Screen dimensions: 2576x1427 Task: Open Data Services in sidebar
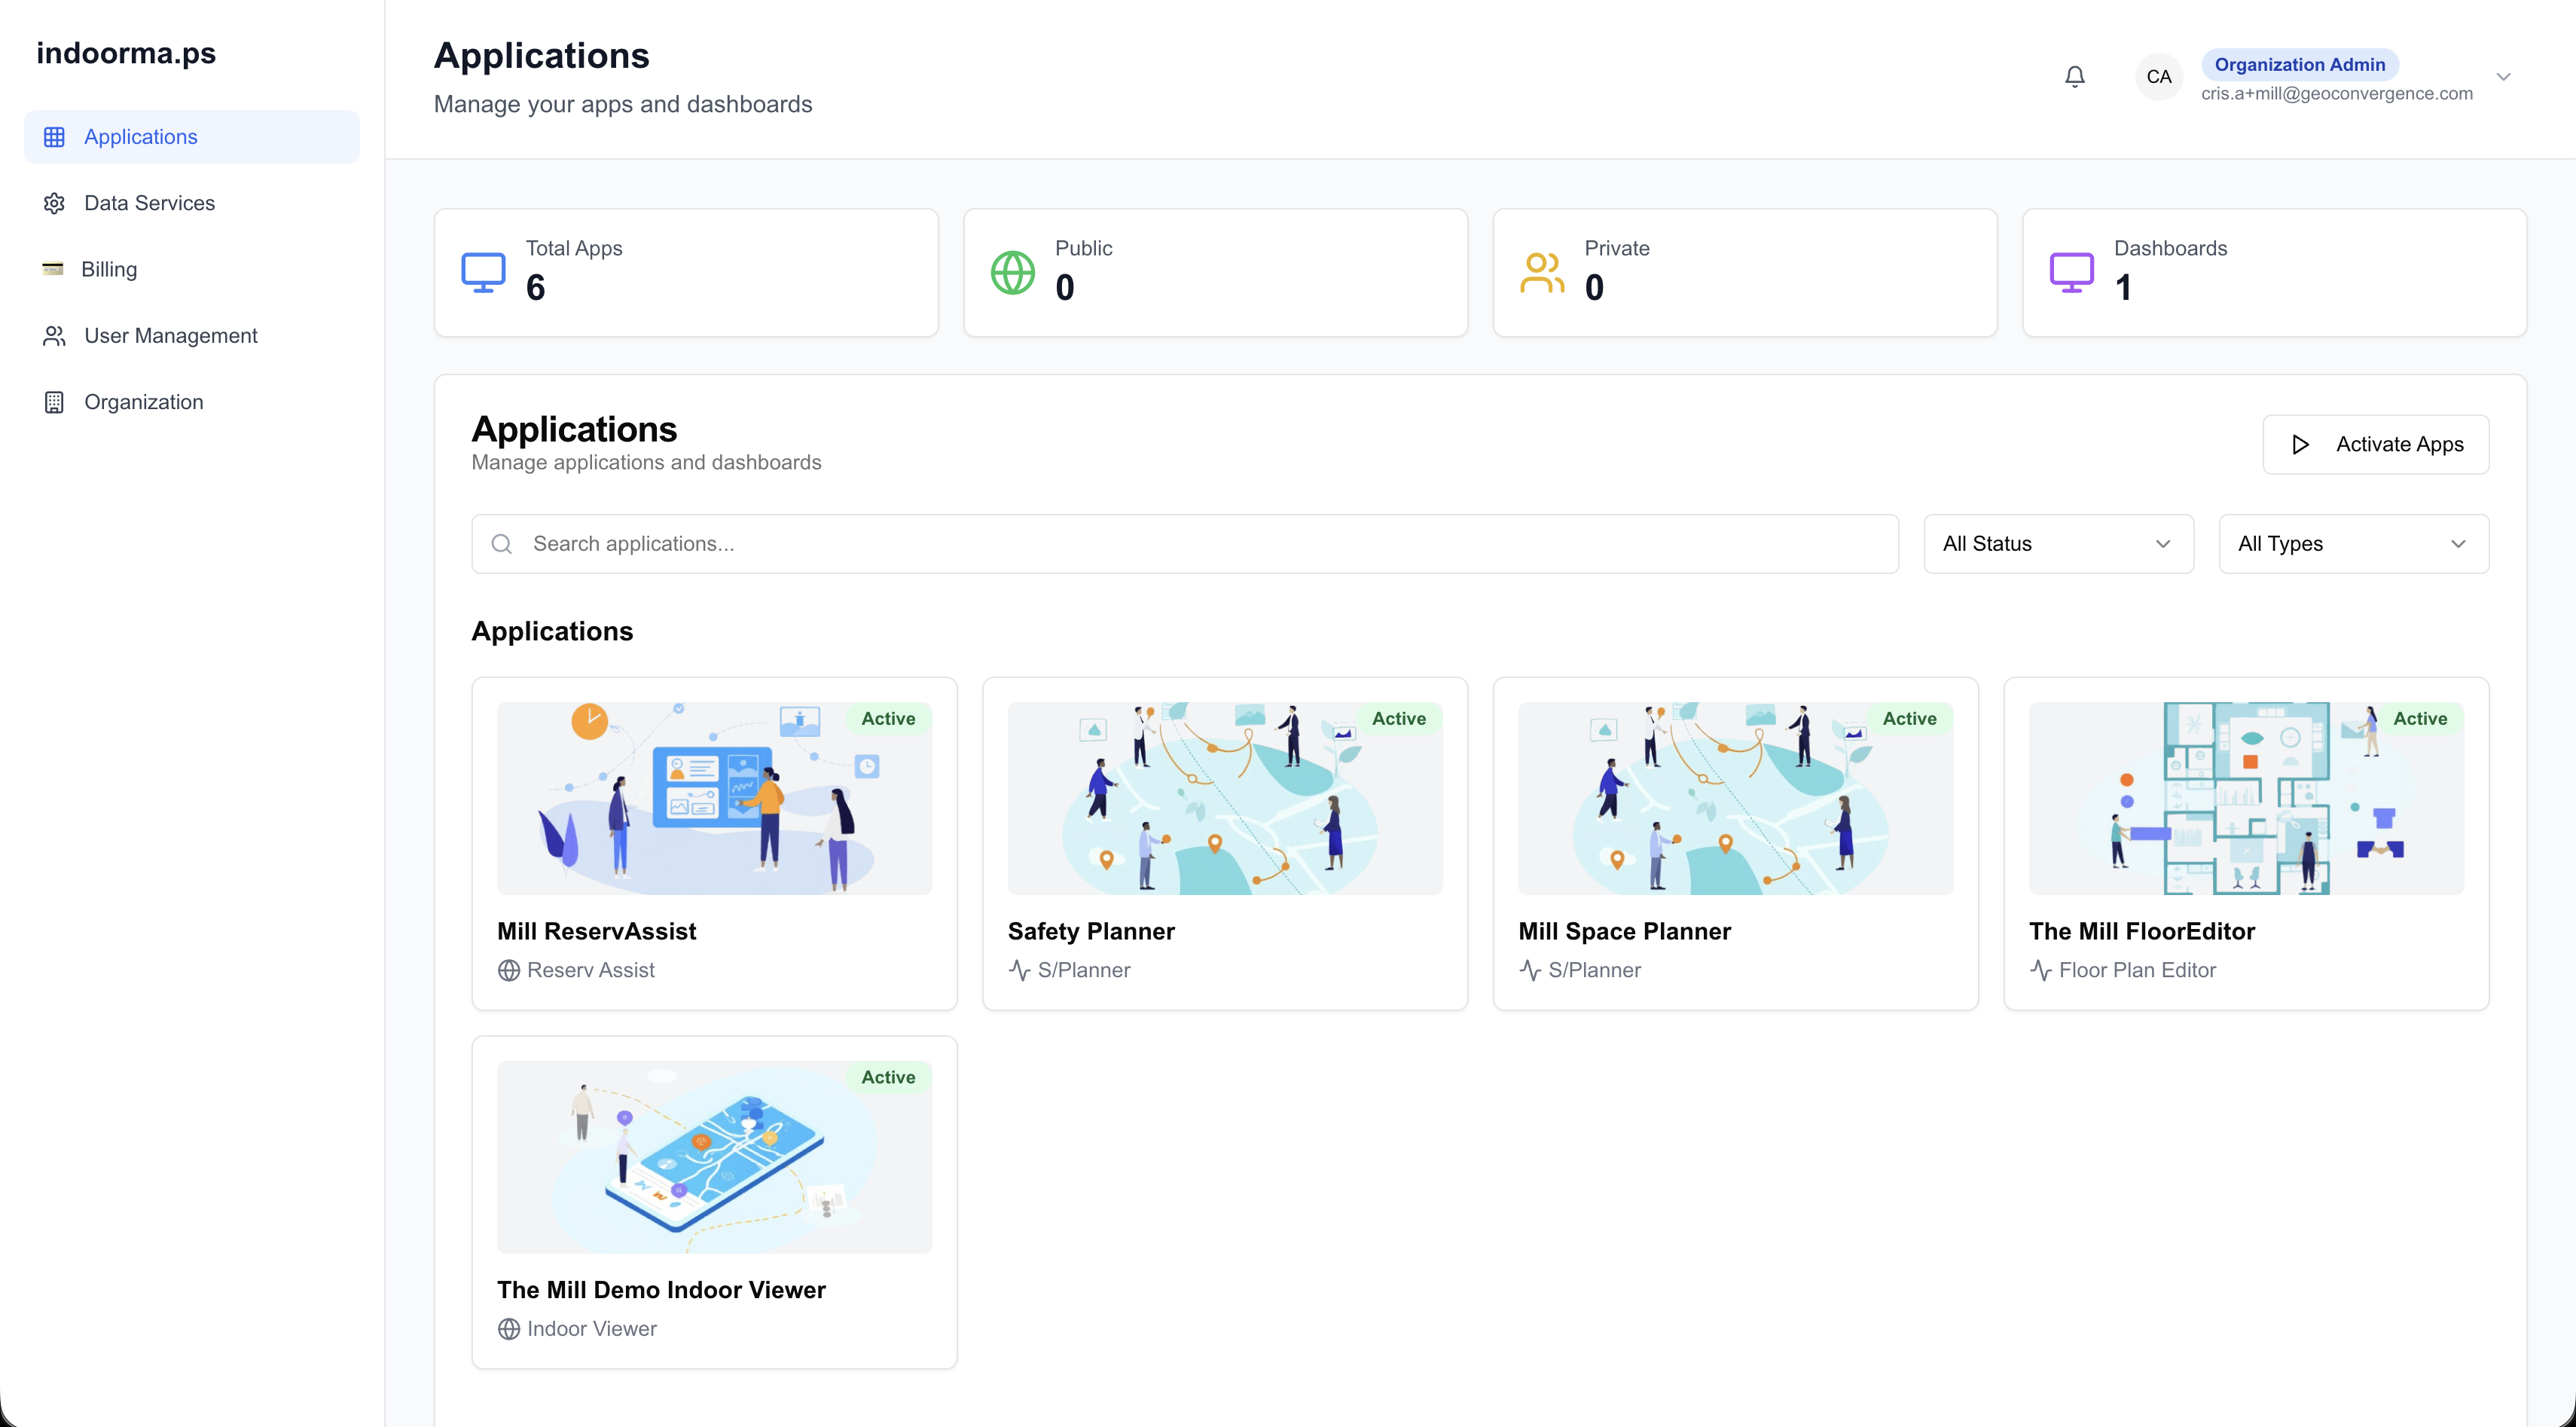(x=192, y=203)
